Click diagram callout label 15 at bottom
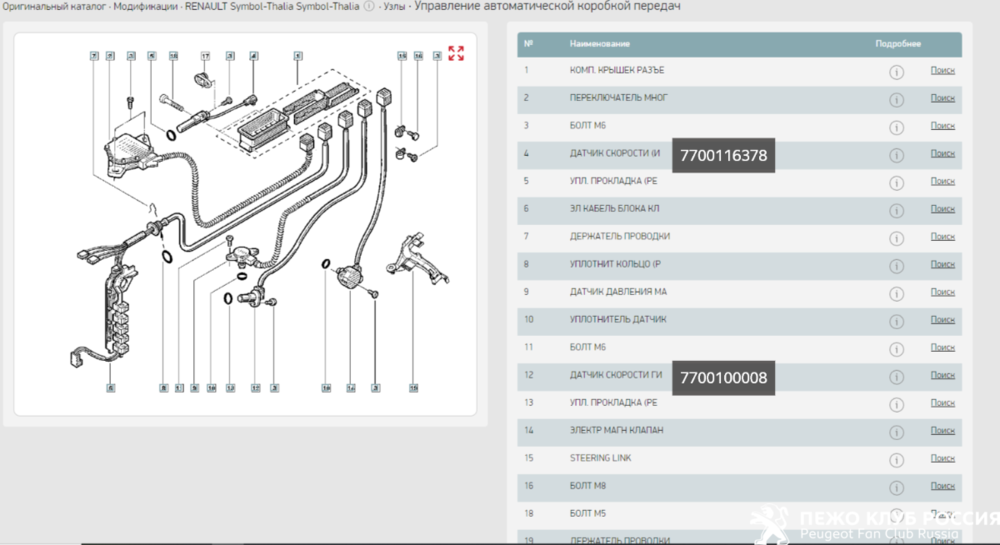Viewport: 1000px width, 545px height. click(413, 388)
